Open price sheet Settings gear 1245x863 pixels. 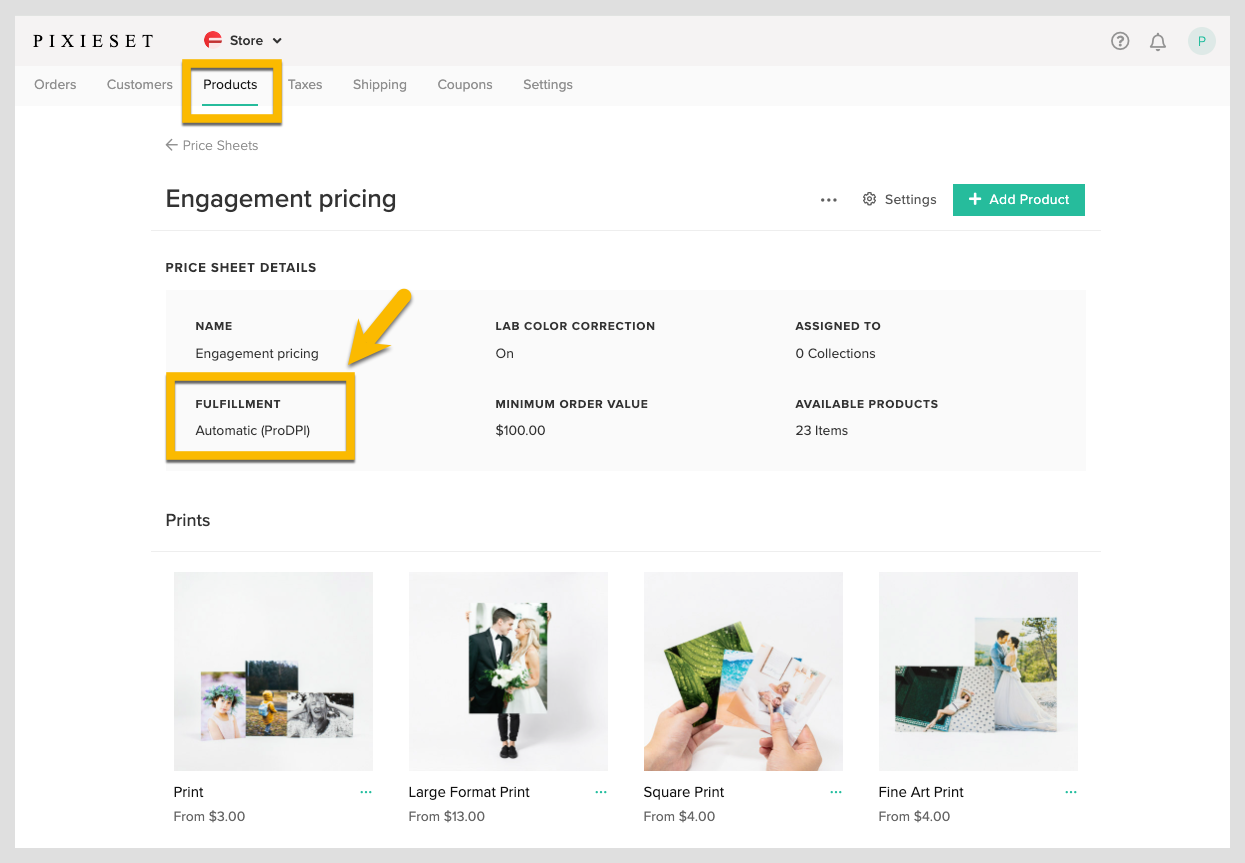pos(899,199)
